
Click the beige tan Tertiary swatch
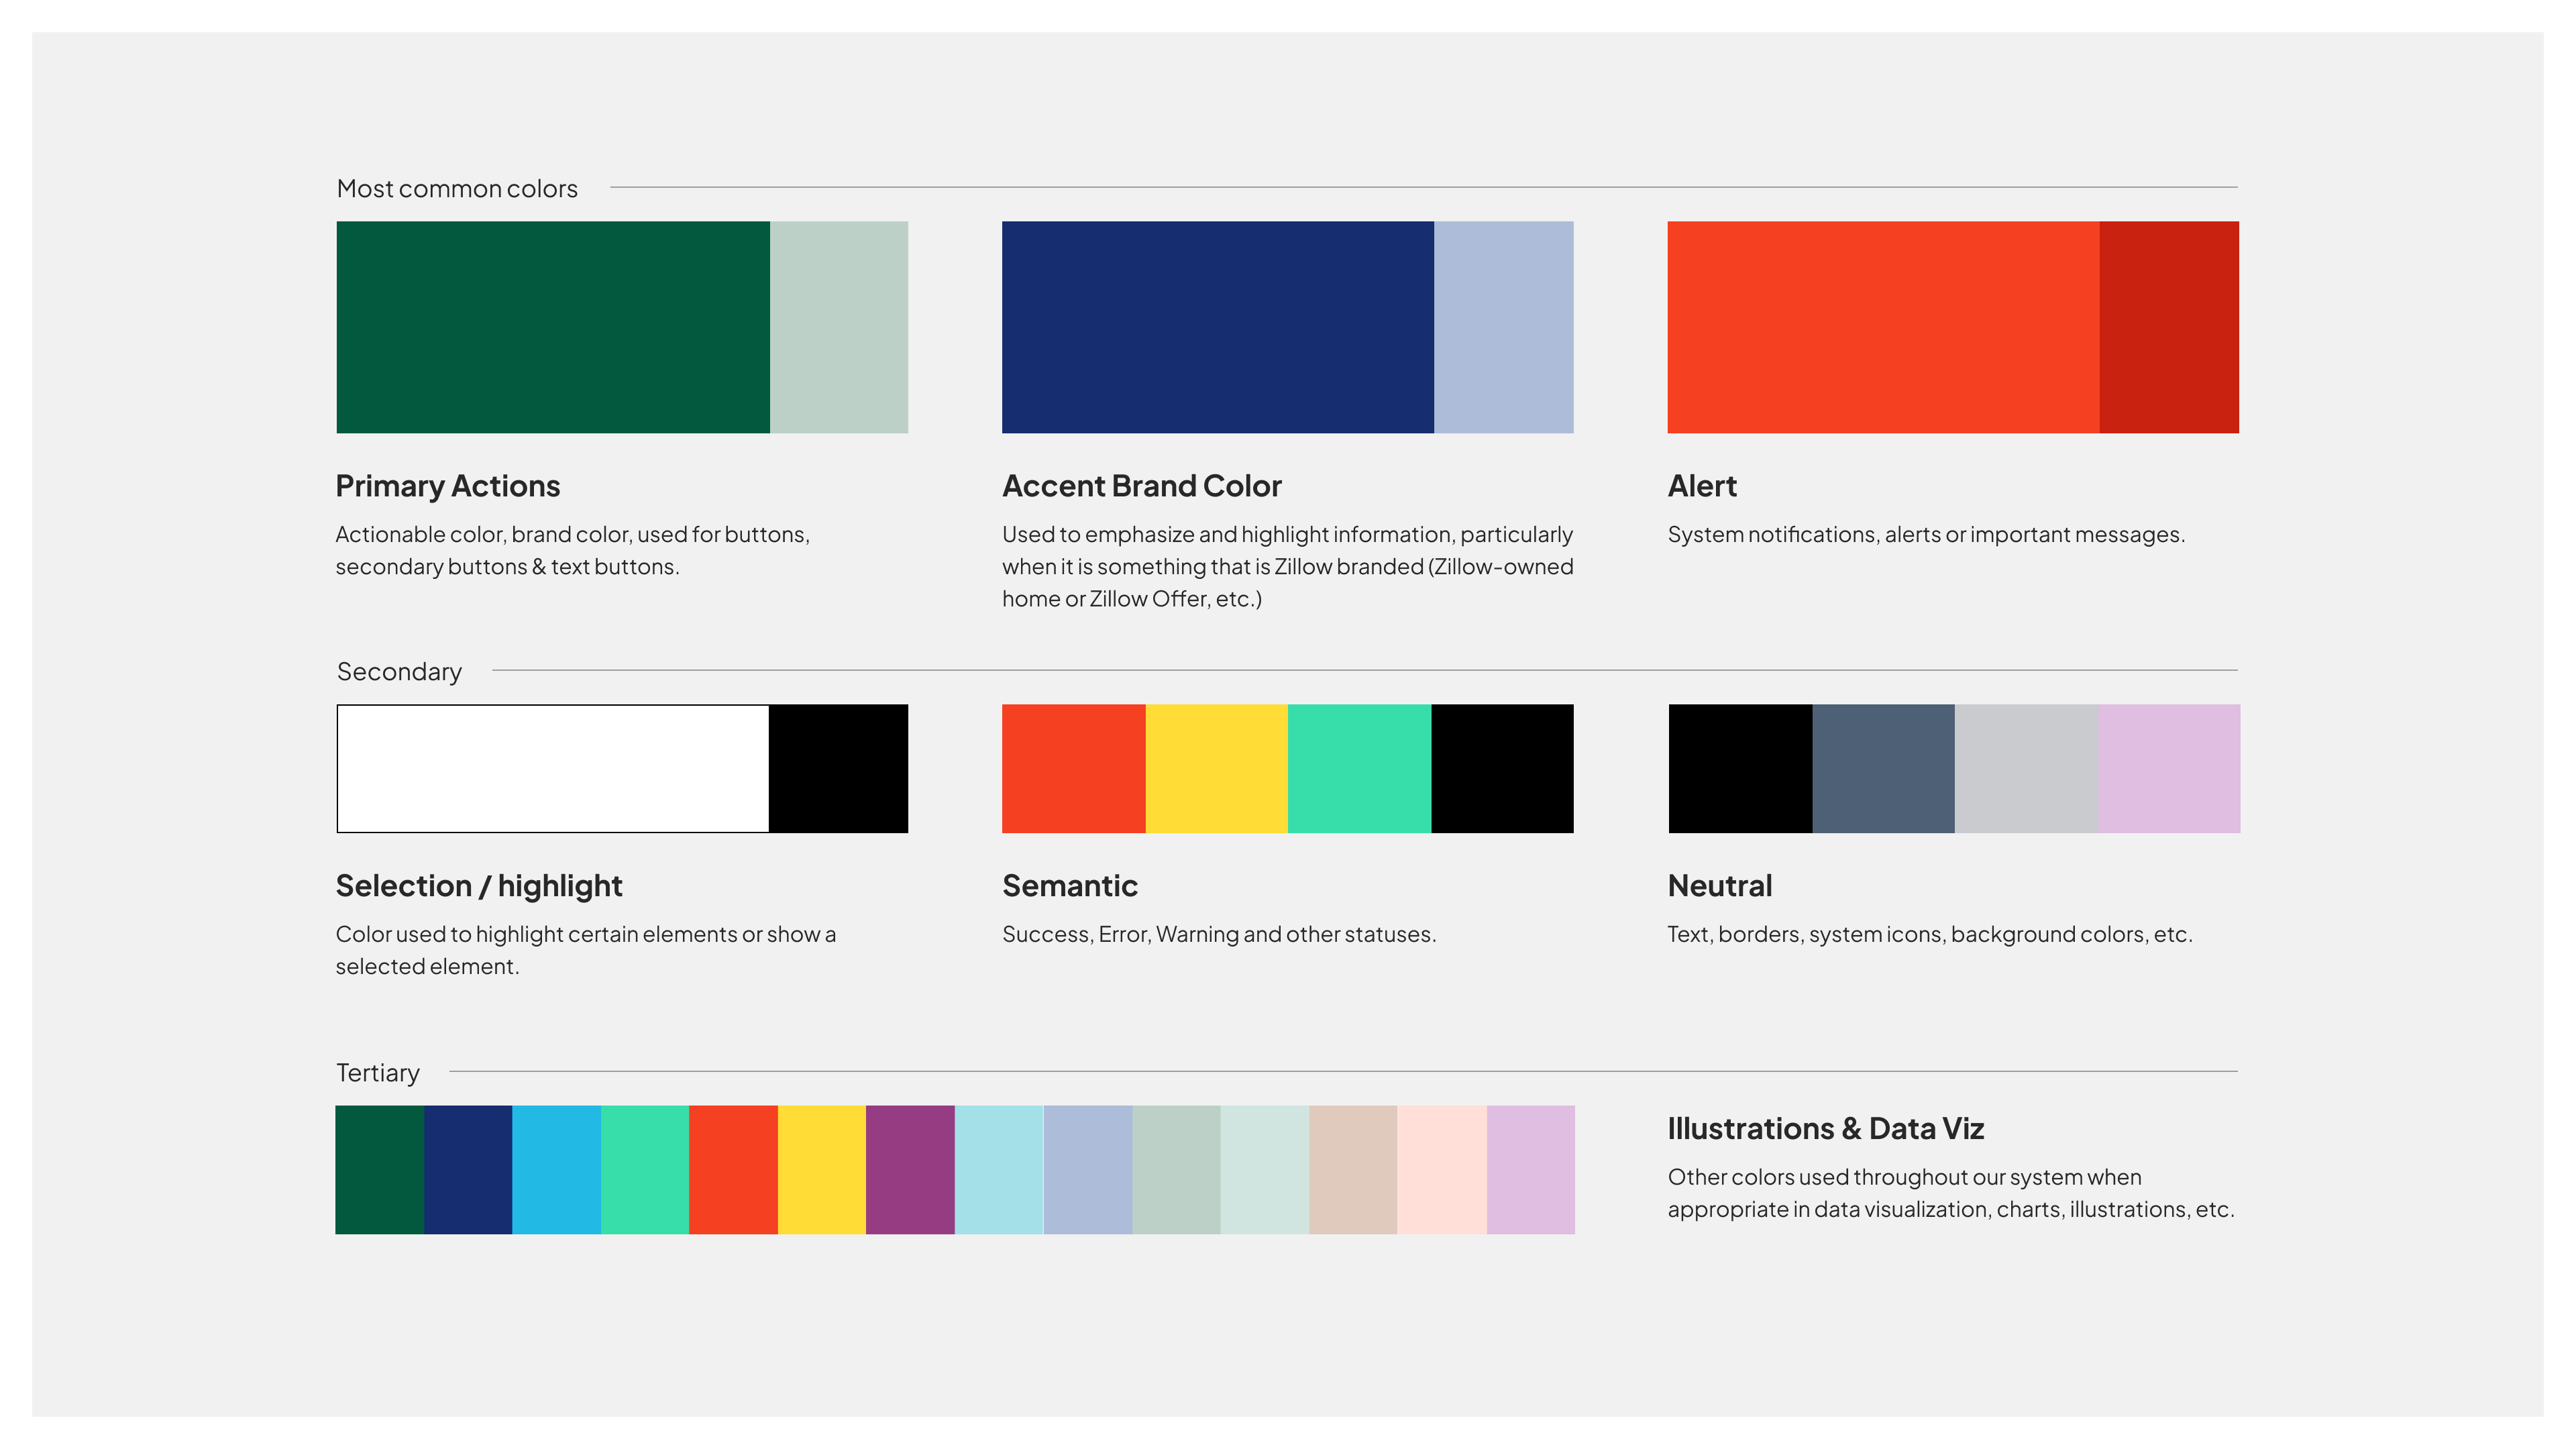tap(1353, 1169)
